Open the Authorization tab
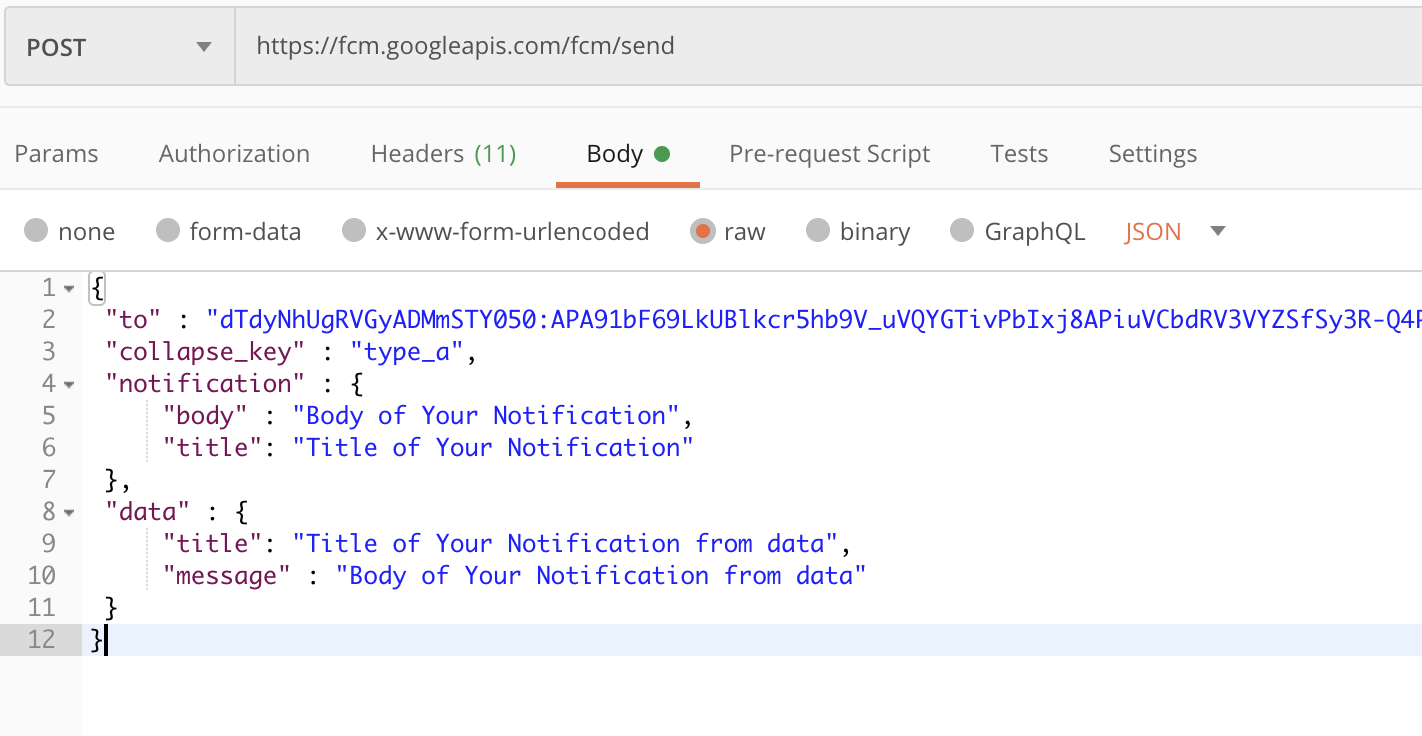This screenshot has height=736, width=1422. 234,154
